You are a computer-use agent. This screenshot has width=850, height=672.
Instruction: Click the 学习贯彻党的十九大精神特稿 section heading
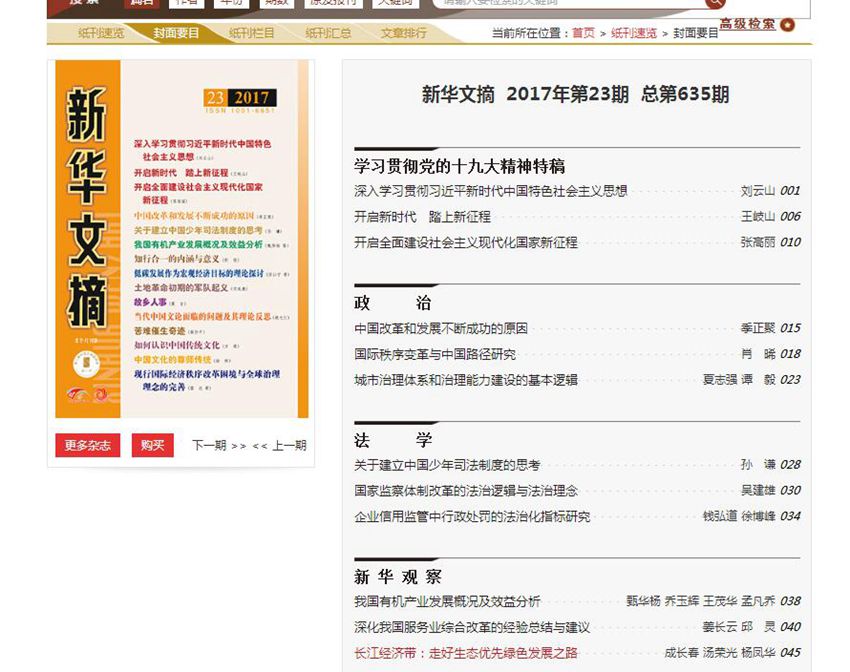click(x=460, y=166)
